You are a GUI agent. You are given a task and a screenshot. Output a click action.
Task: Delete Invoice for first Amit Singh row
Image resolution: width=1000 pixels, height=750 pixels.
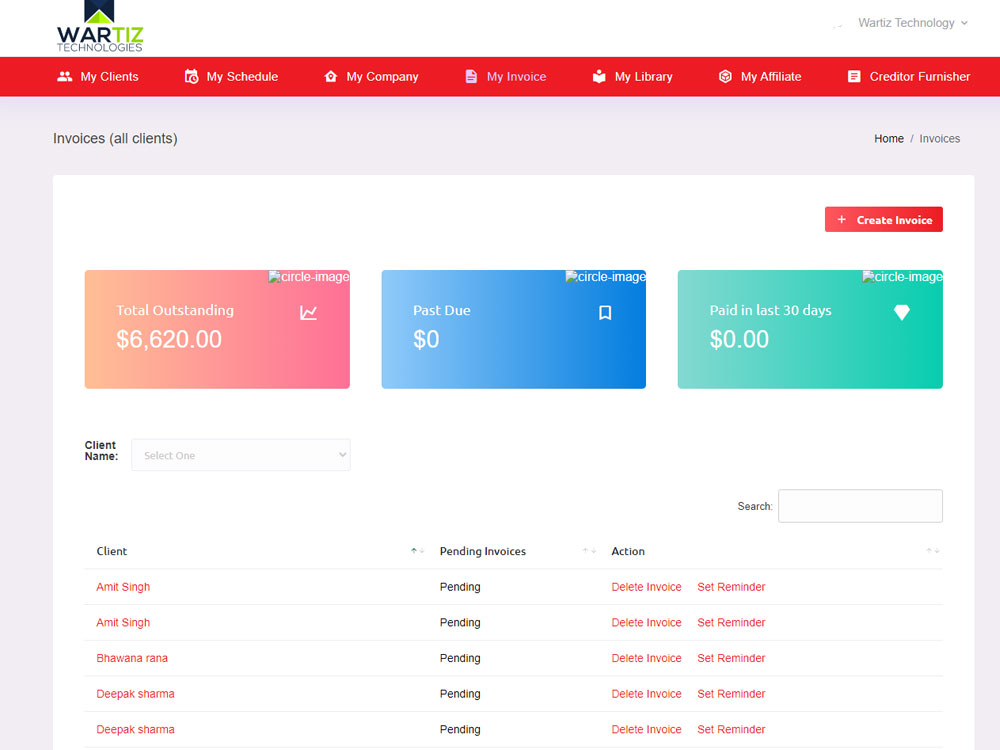click(646, 587)
